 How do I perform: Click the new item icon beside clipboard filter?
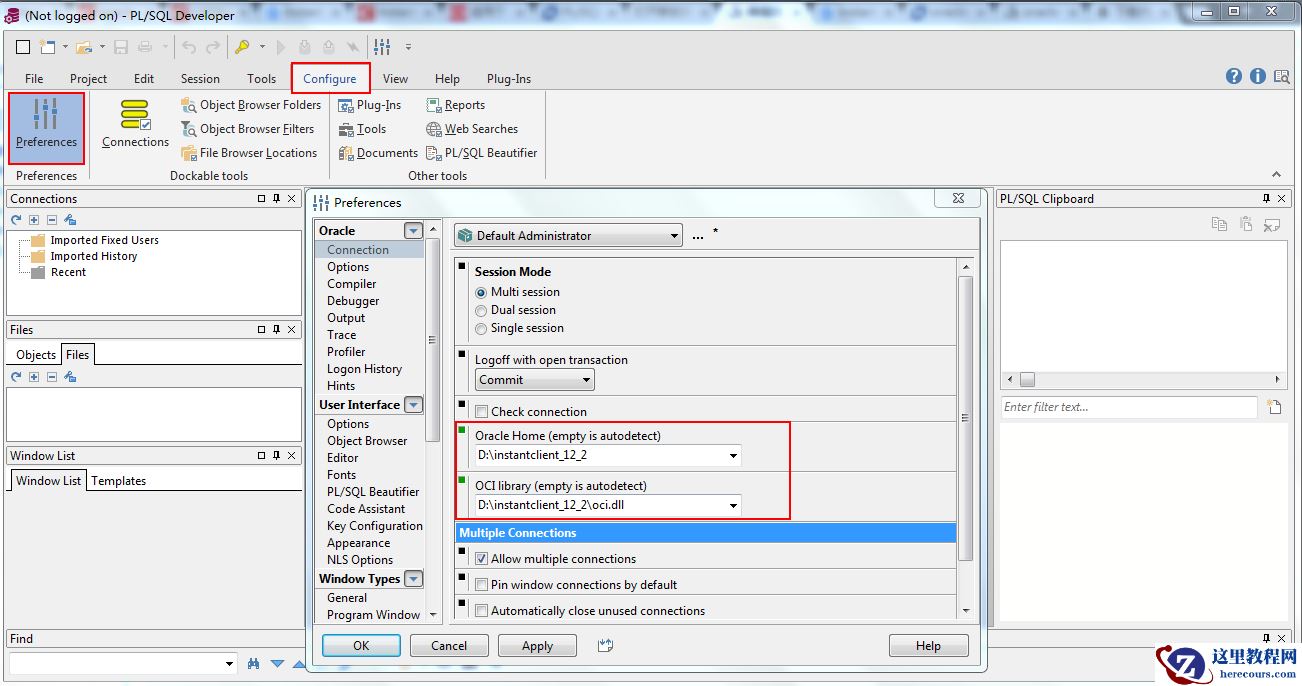1274,407
